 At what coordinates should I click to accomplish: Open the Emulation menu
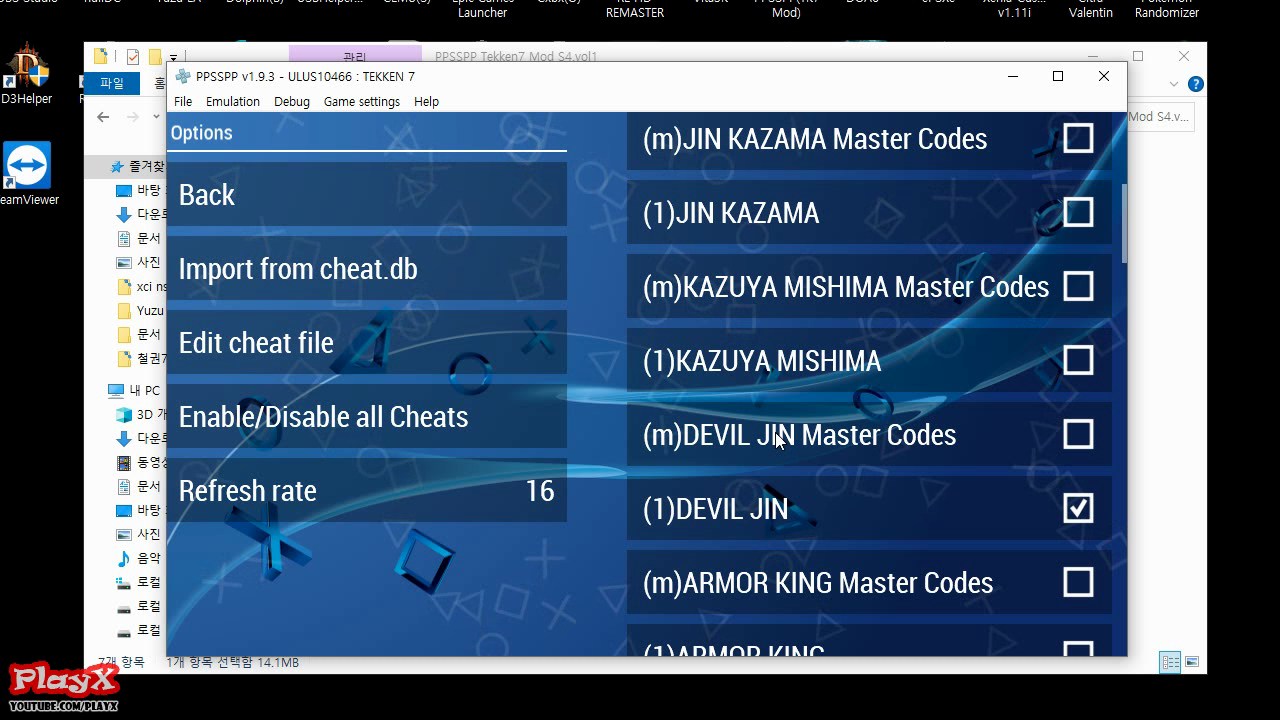(233, 102)
